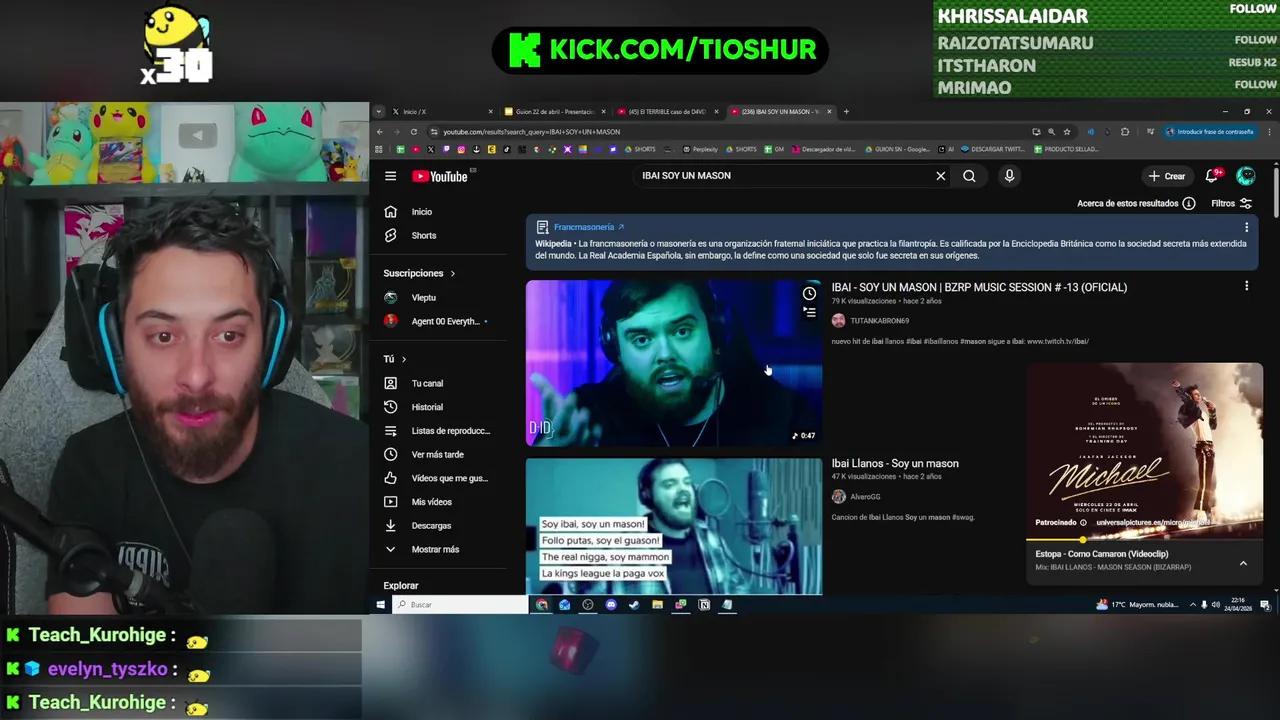1280x720 pixels.
Task: Open the YouTube hamburger guide menu
Action: (x=390, y=176)
